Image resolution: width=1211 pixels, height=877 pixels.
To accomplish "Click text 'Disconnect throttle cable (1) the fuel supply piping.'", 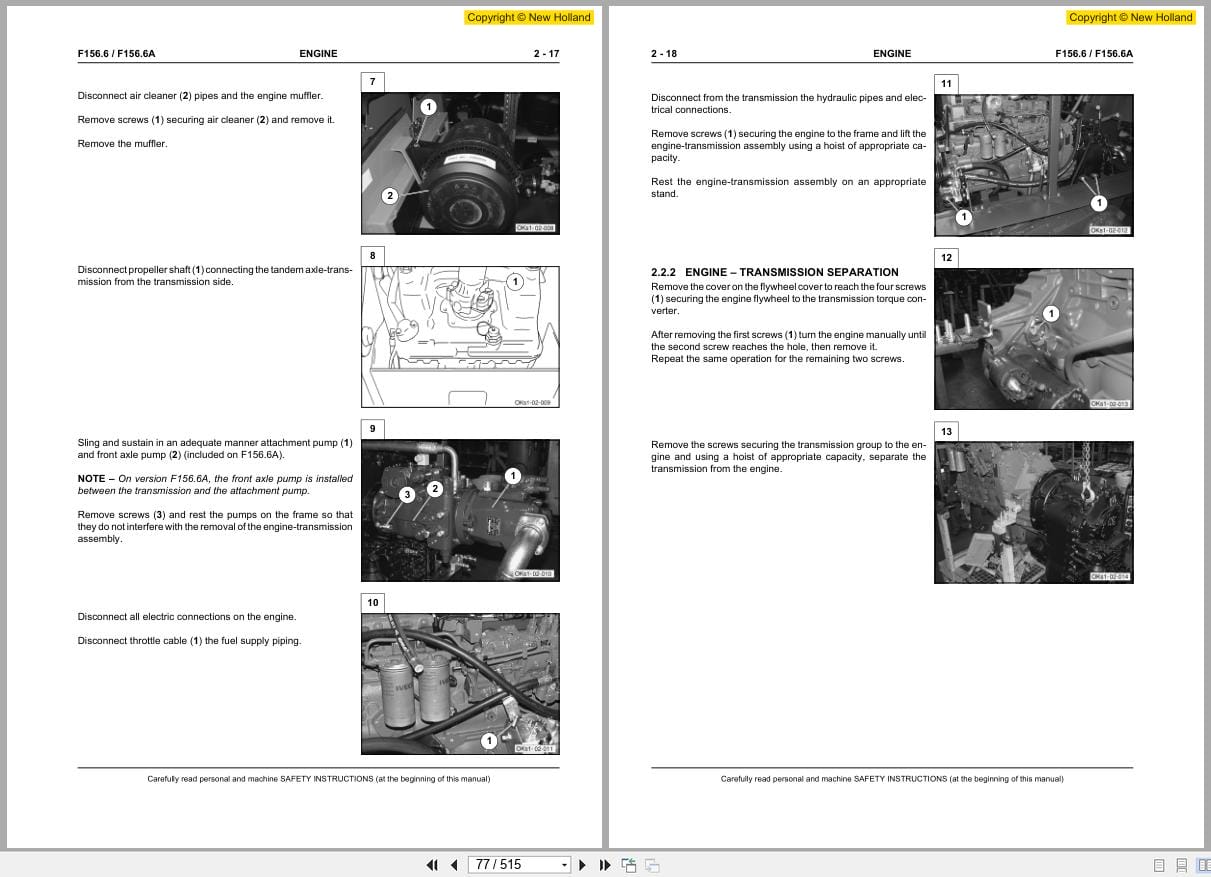I will click(x=189, y=641).
